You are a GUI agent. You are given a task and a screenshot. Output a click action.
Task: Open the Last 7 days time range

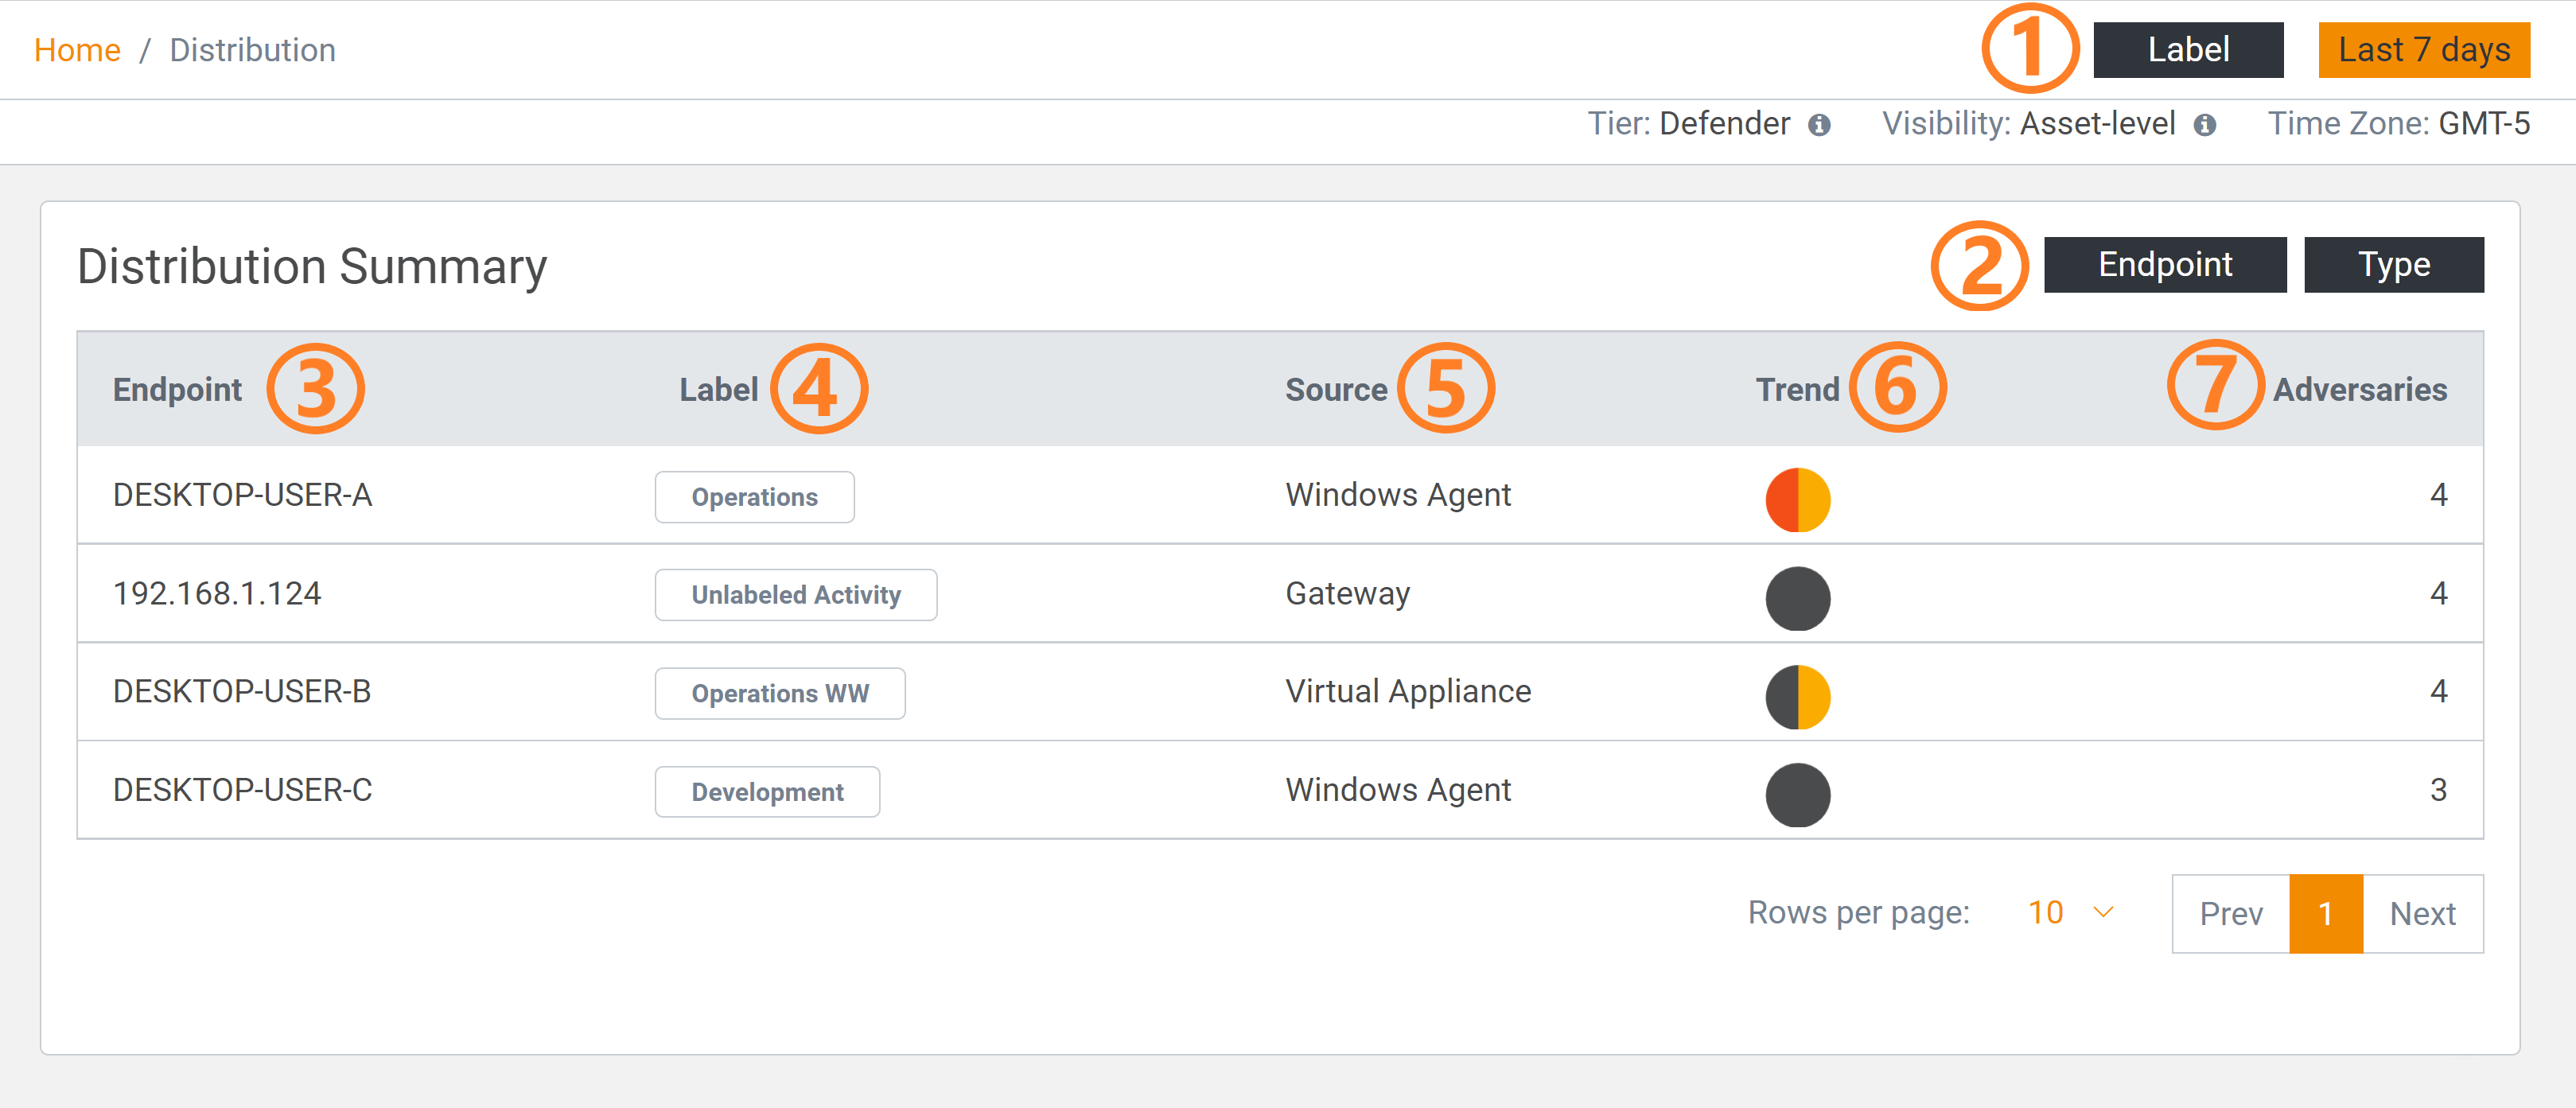tap(2423, 50)
